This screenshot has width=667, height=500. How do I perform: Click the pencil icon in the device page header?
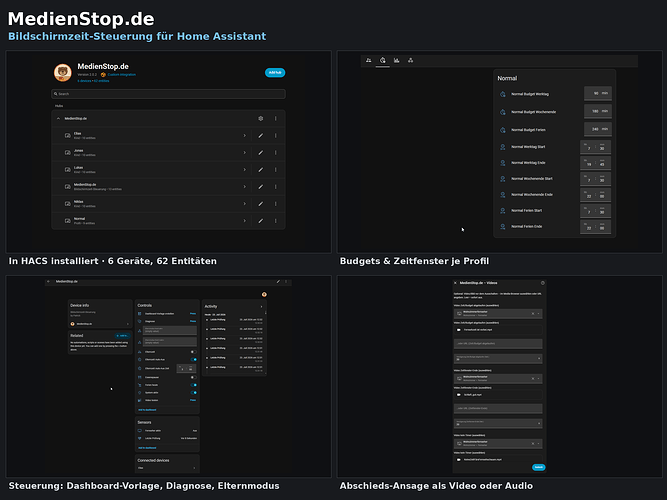278,281
